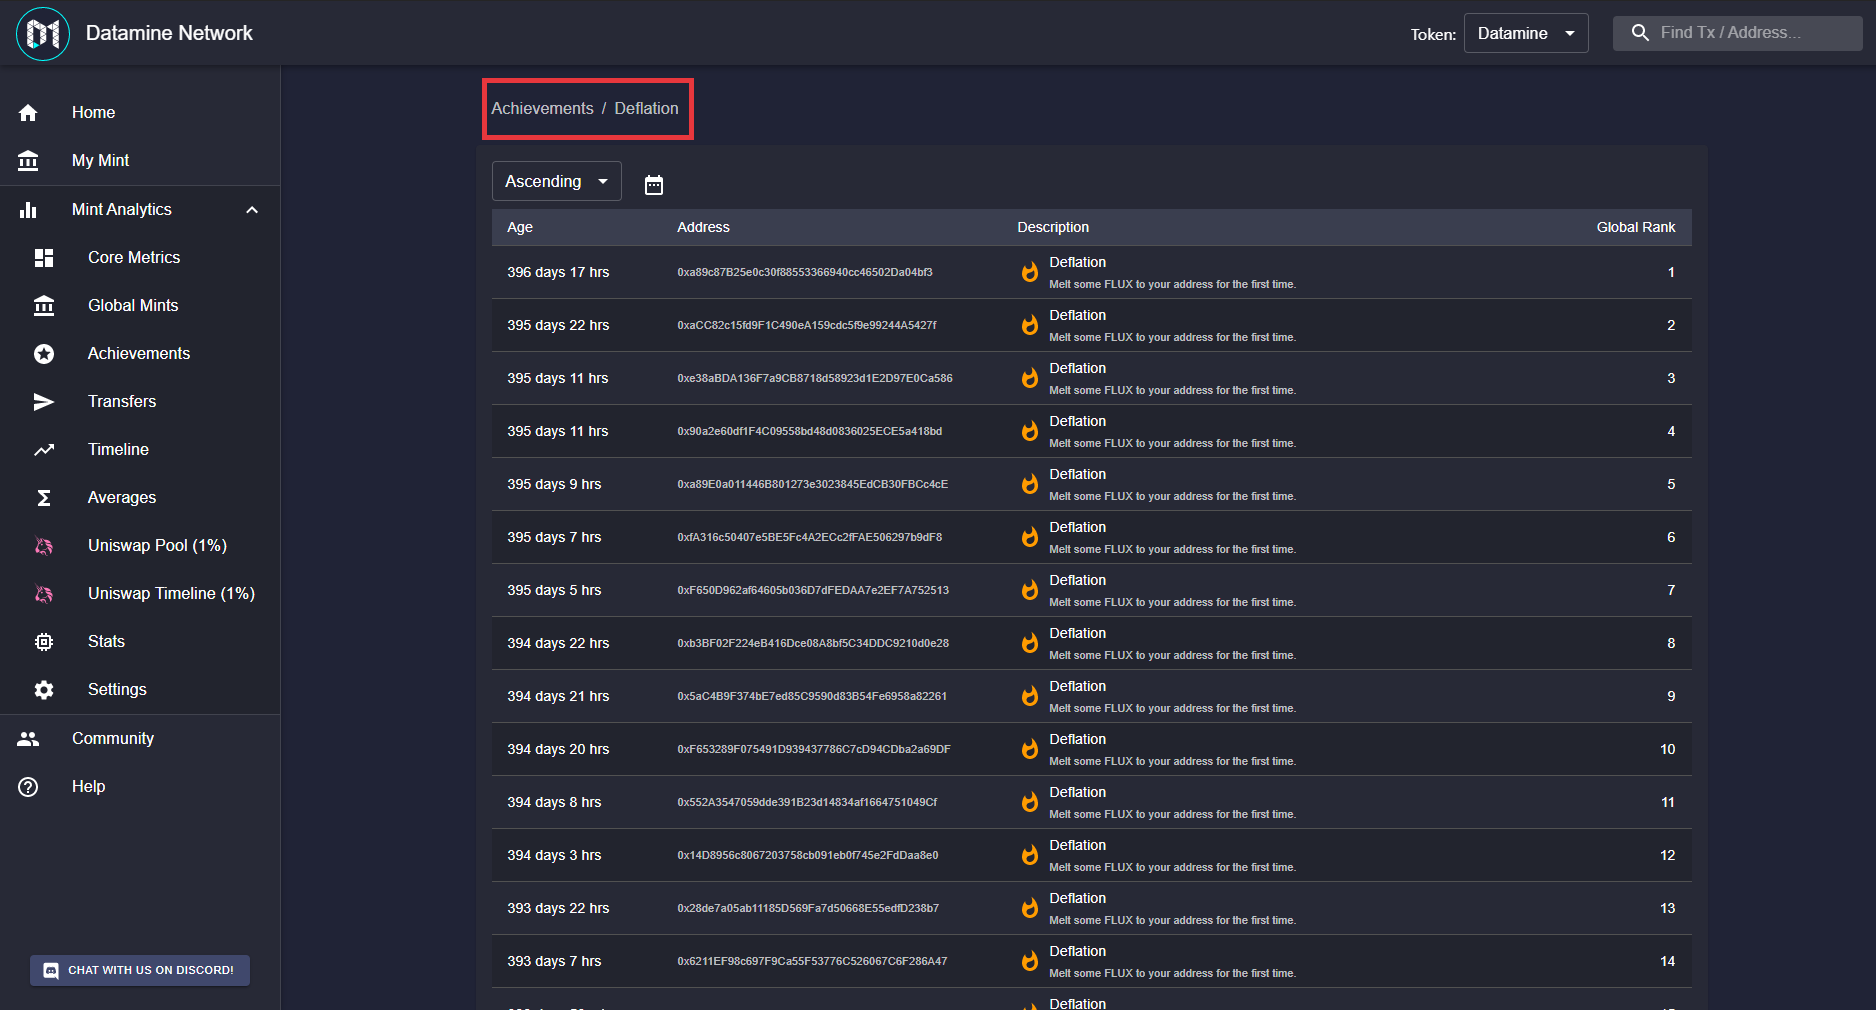1876x1010 pixels.
Task: Open the Community page
Action: (x=140, y=739)
